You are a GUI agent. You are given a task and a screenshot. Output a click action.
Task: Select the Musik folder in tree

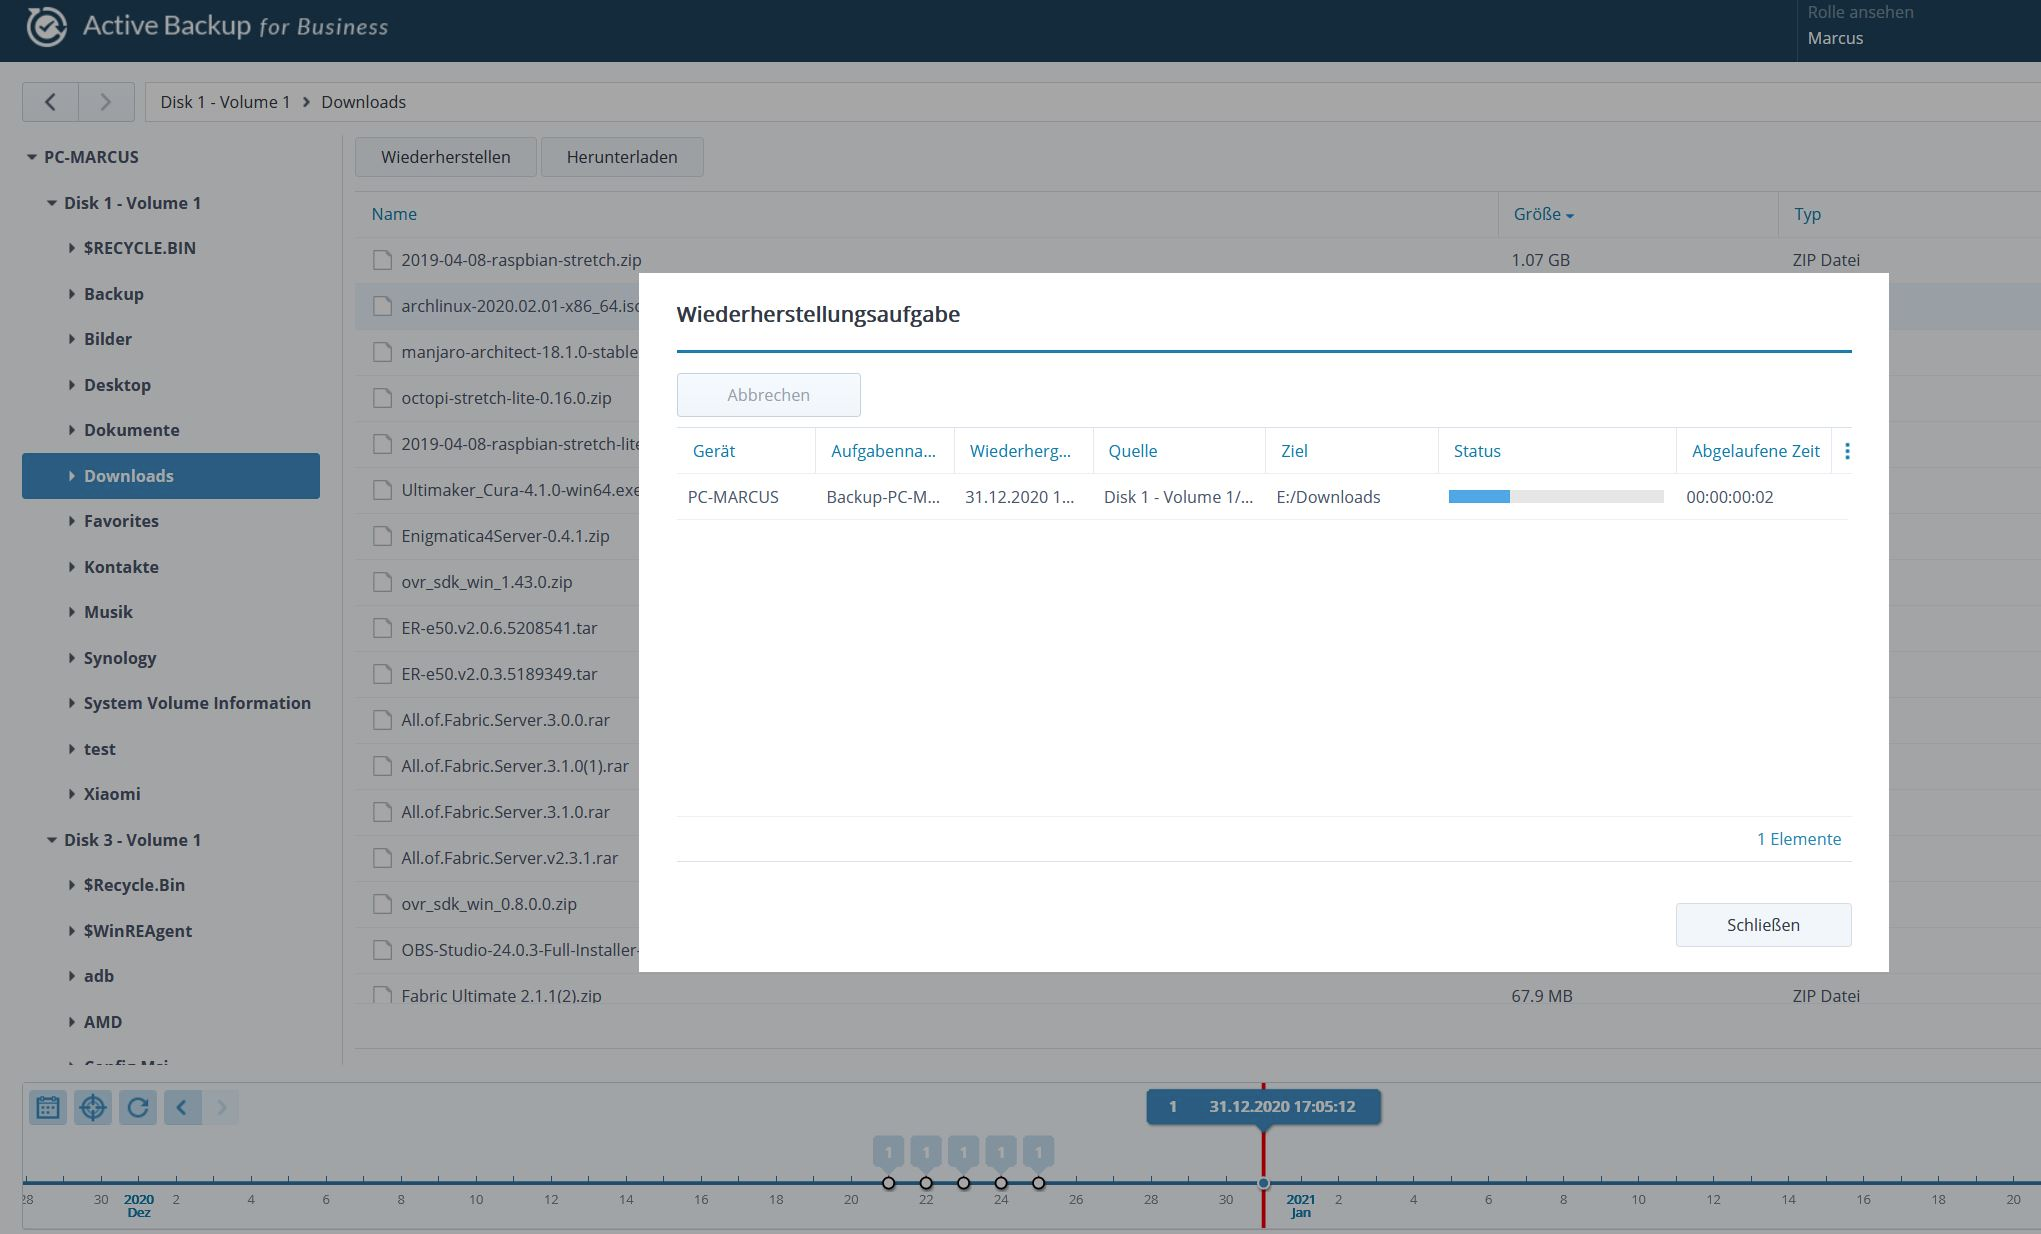pyautogui.click(x=108, y=612)
